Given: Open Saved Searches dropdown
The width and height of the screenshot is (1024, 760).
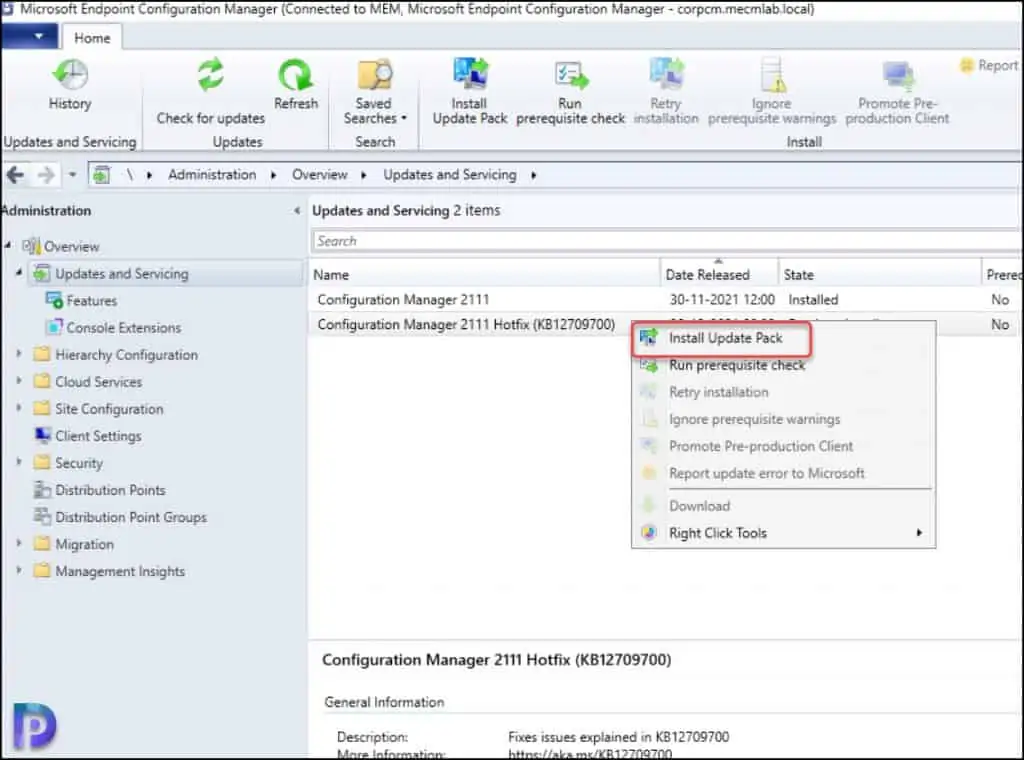Looking at the screenshot, I should (x=375, y=92).
